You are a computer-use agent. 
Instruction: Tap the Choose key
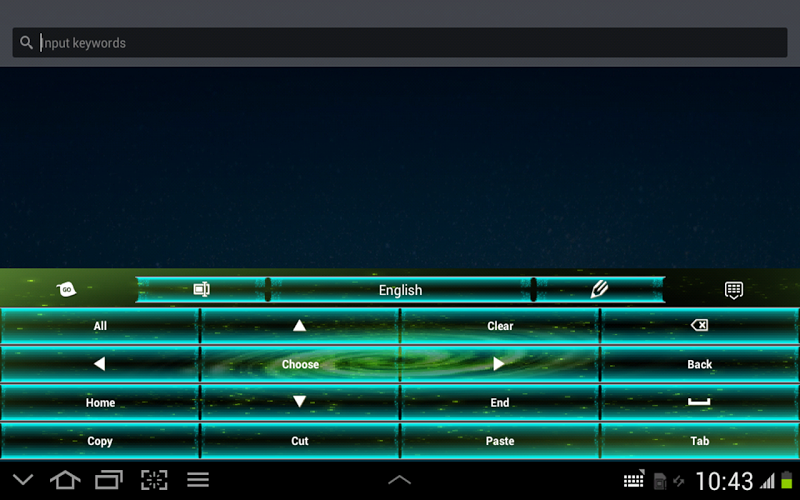pos(299,364)
